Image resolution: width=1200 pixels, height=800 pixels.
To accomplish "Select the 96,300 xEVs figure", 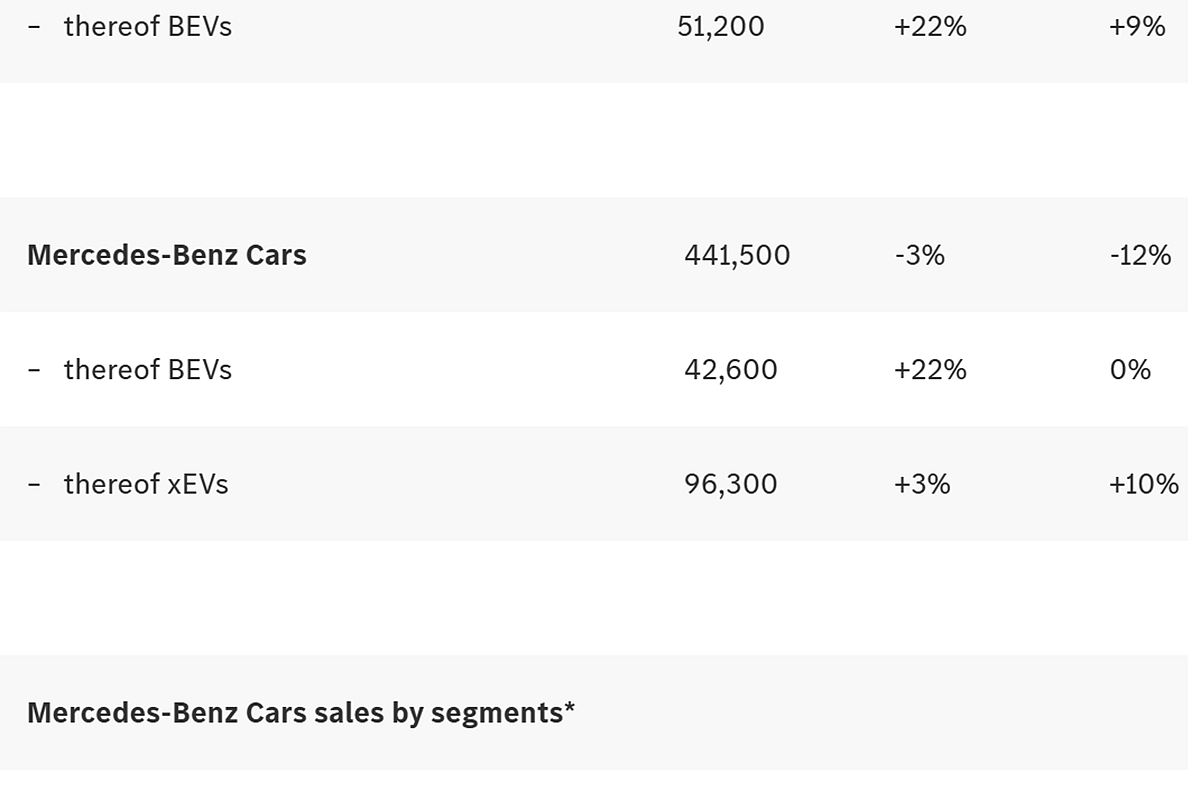I will coord(730,484).
